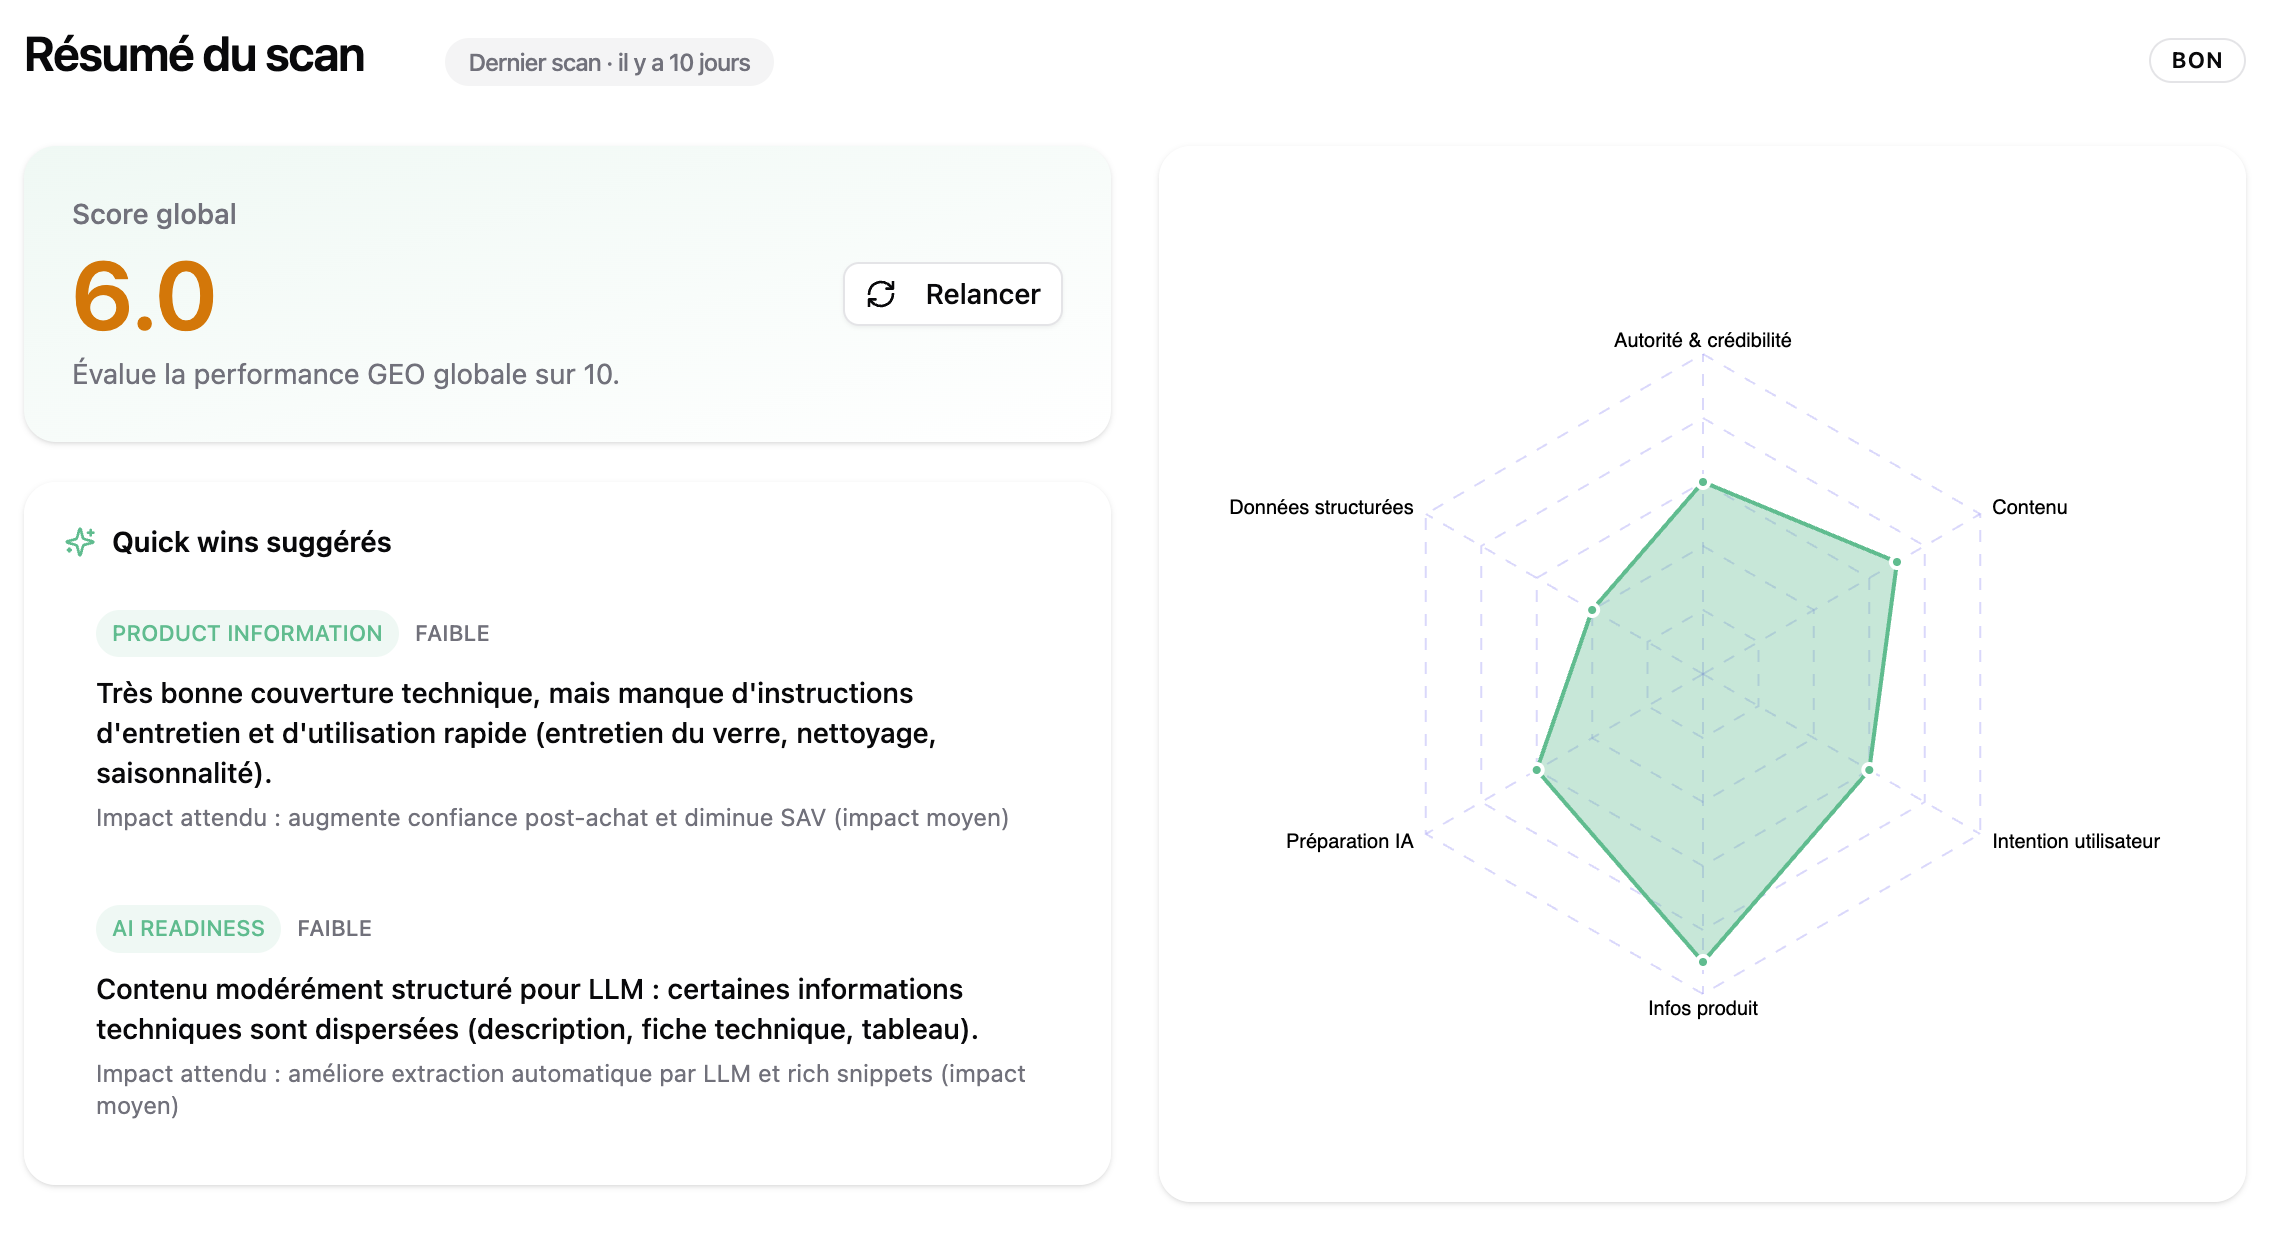Screen dimensions: 2278x1242
Task: Select the sparkle icon next to Quick wins suggérés
Action: click(x=79, y=541)
